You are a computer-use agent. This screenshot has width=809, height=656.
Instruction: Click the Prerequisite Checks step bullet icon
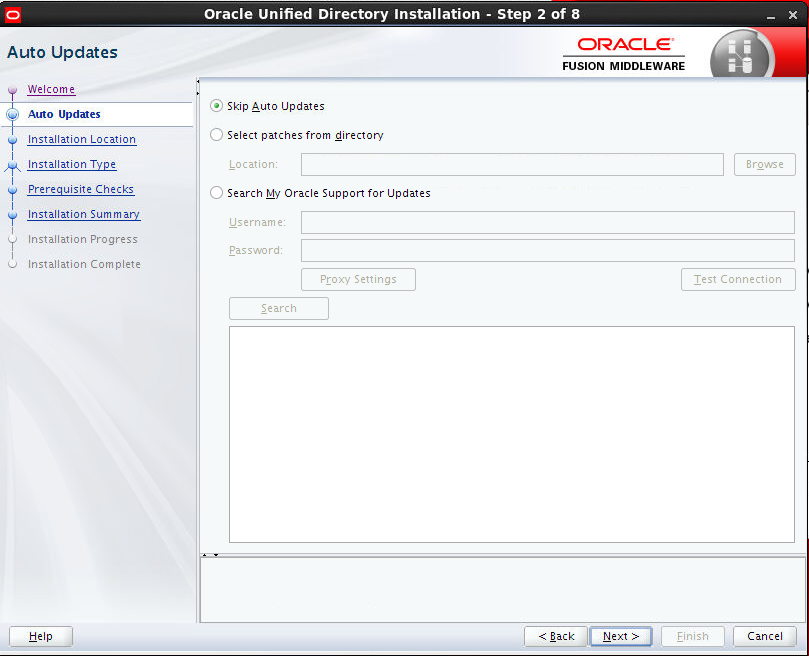13,189
